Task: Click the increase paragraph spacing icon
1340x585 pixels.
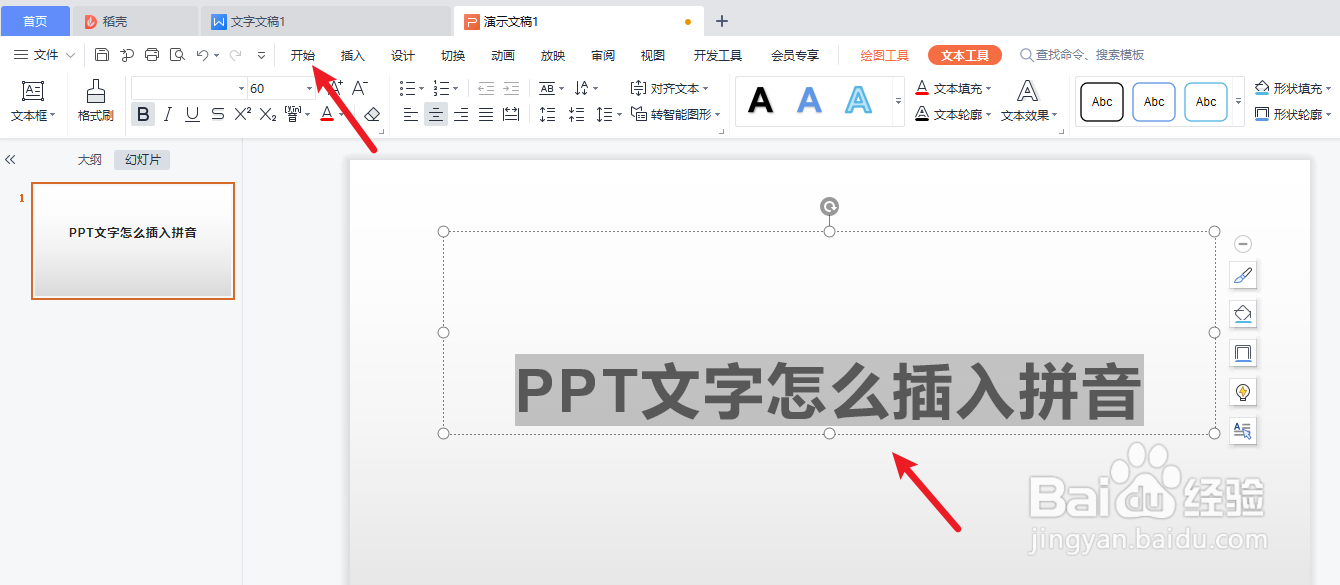Action: pos(547,115)
